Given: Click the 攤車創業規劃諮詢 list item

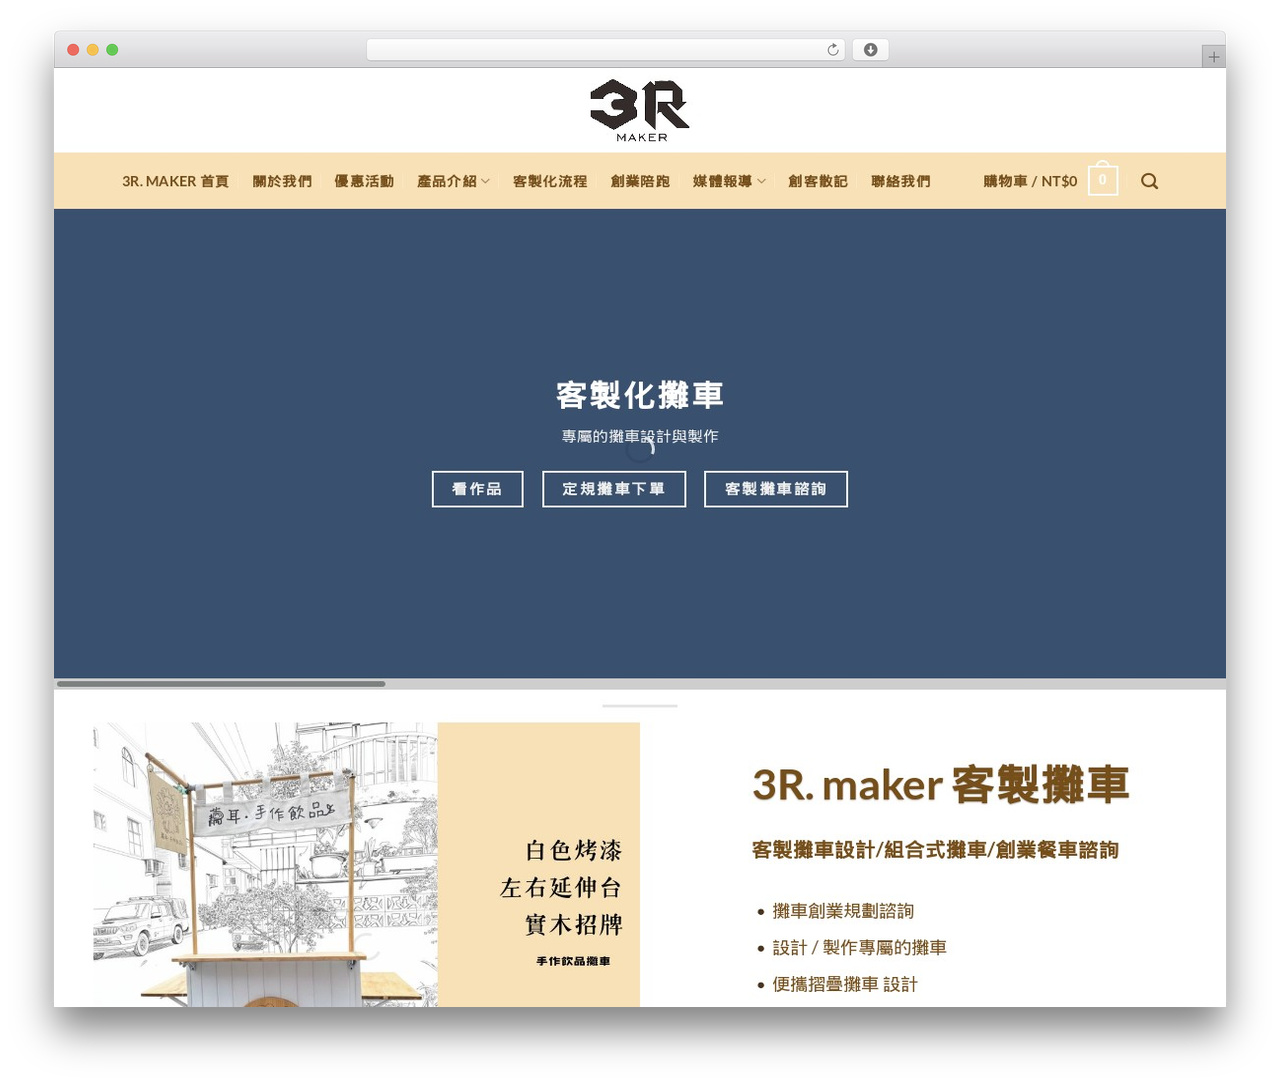Looking at the screenshot, I should [x=843, y=911].
